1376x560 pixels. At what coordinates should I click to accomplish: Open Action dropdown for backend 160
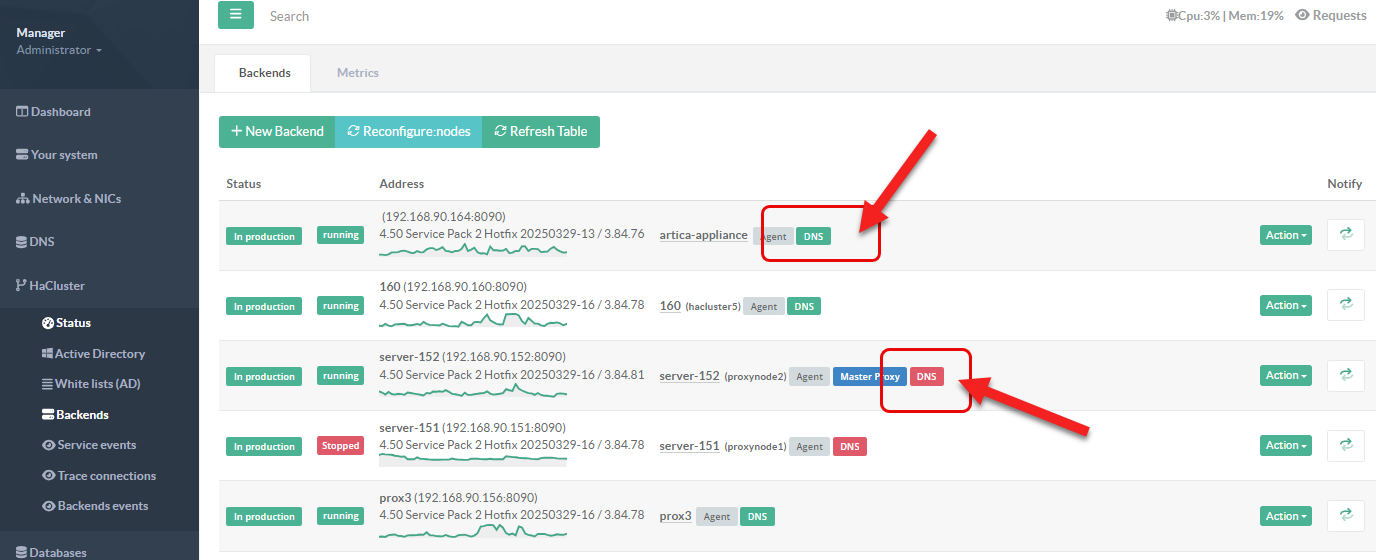(1285, 305)
